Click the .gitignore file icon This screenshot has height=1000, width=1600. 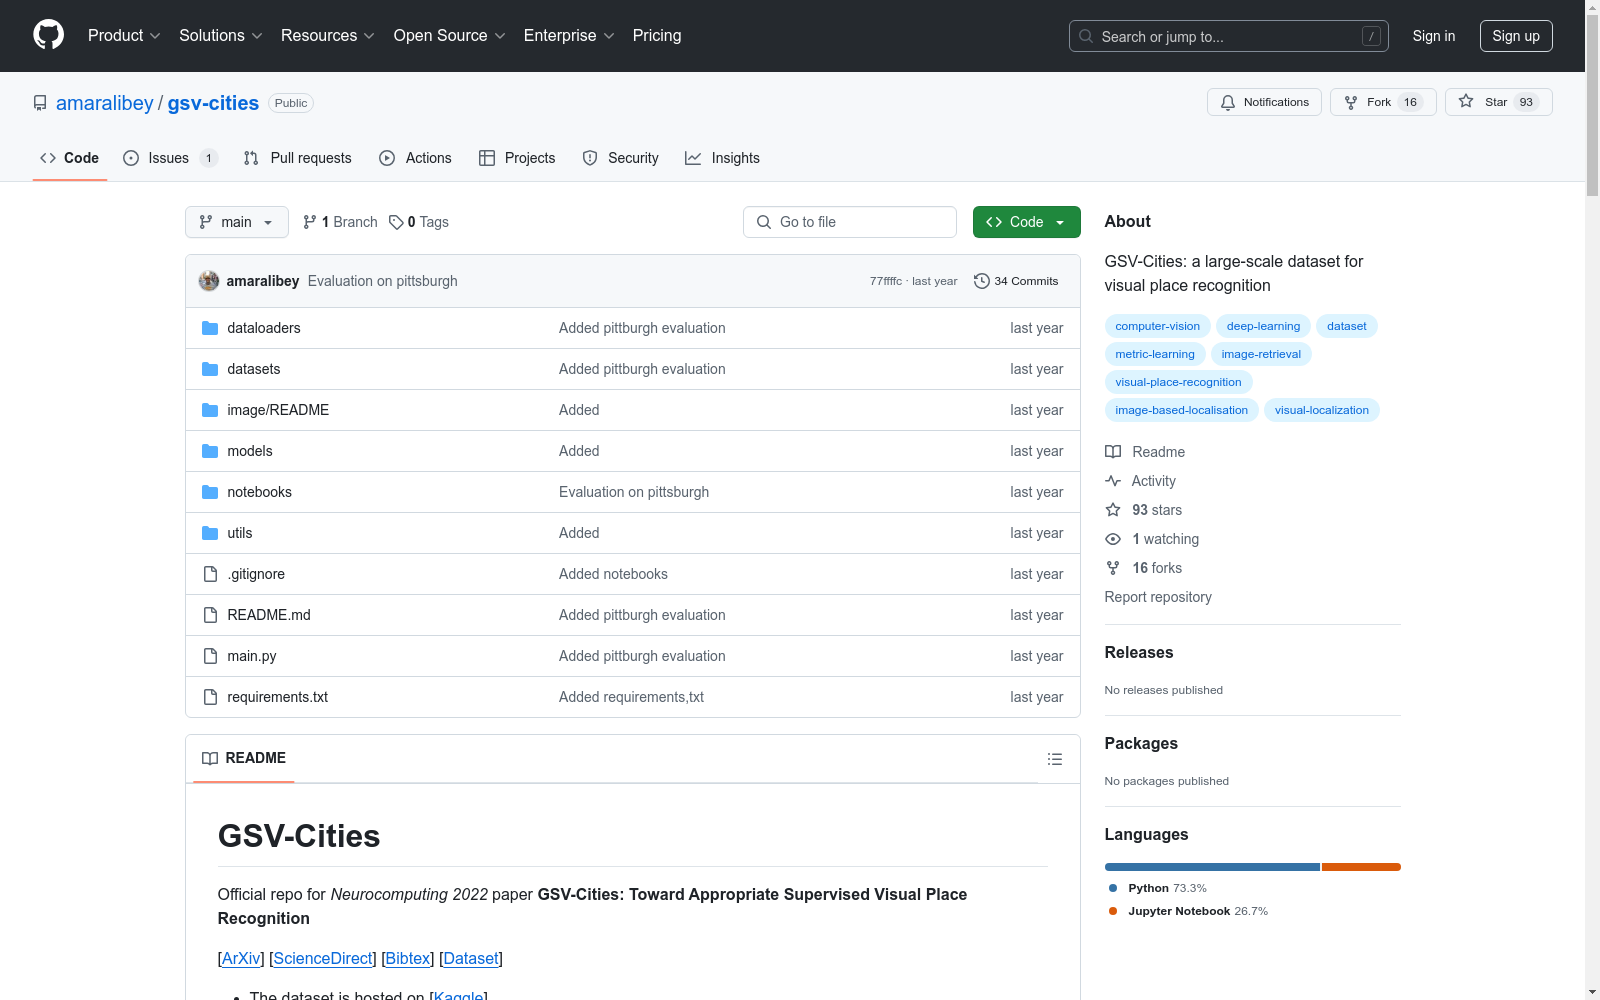210,574
